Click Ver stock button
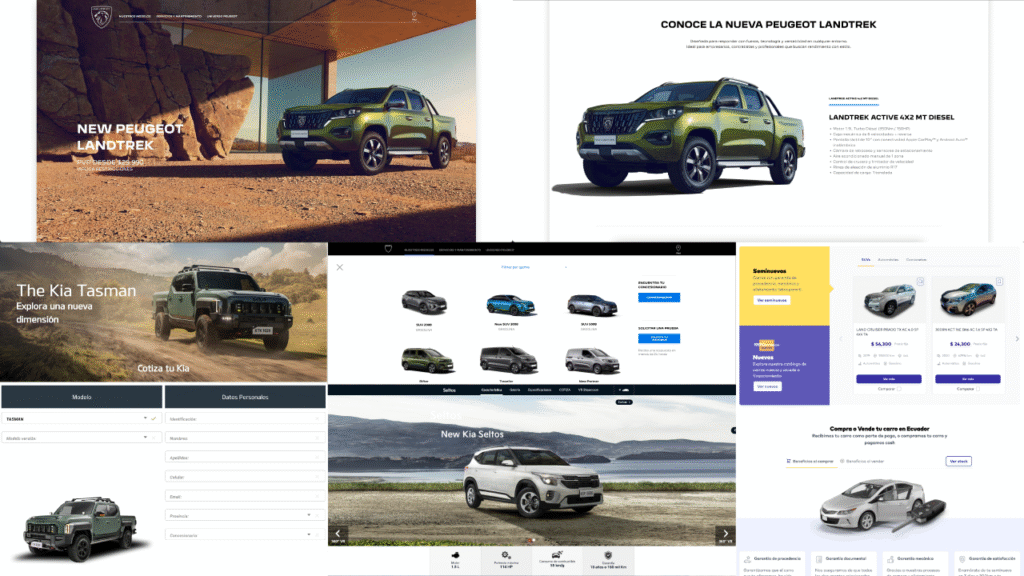This screenshot has height=576, width=1024. [958, 461]
